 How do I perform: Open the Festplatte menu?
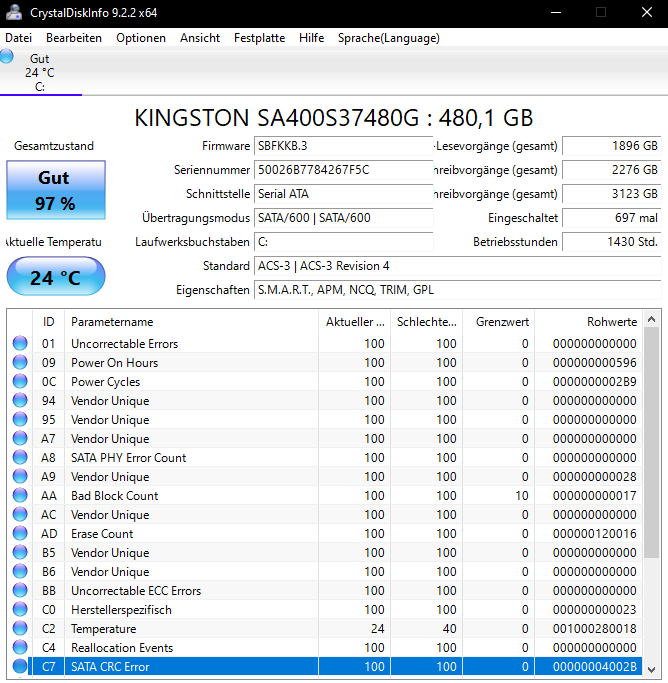tap(259, 38)
